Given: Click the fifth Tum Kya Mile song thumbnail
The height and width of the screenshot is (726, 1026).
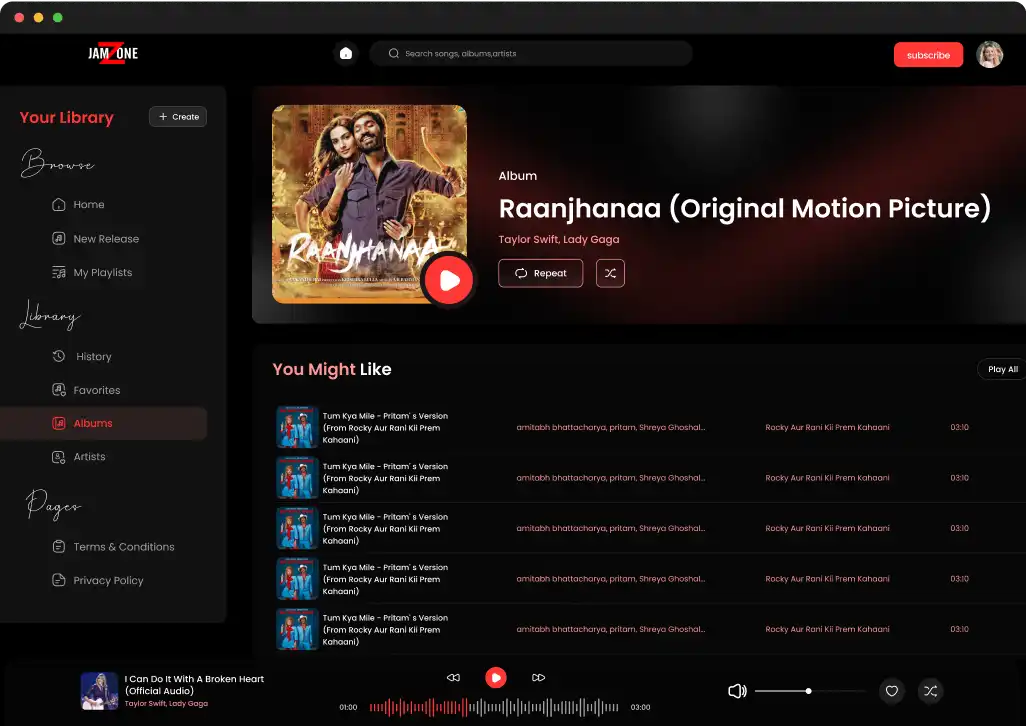Looking at the screenshot, I should click(297, 629).
